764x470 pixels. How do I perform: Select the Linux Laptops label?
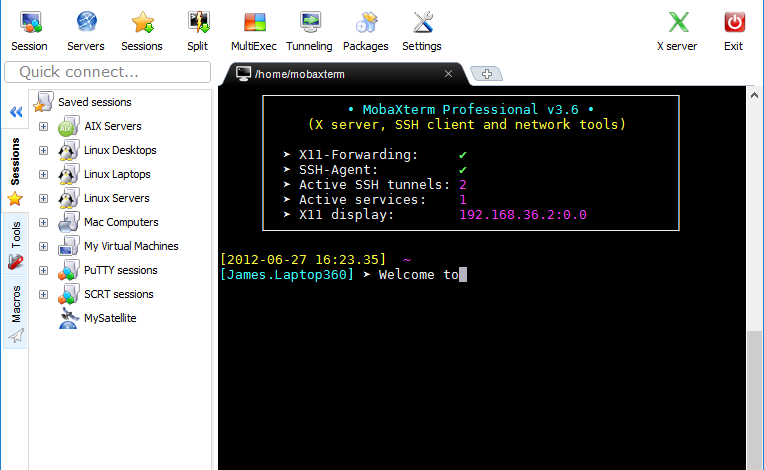[117, 174]
